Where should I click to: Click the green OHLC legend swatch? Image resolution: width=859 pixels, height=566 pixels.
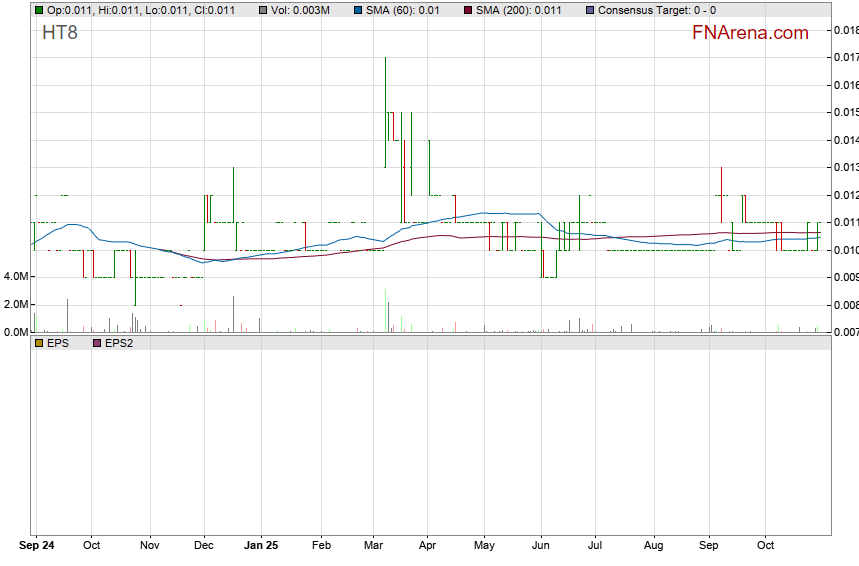pos(39,11)
